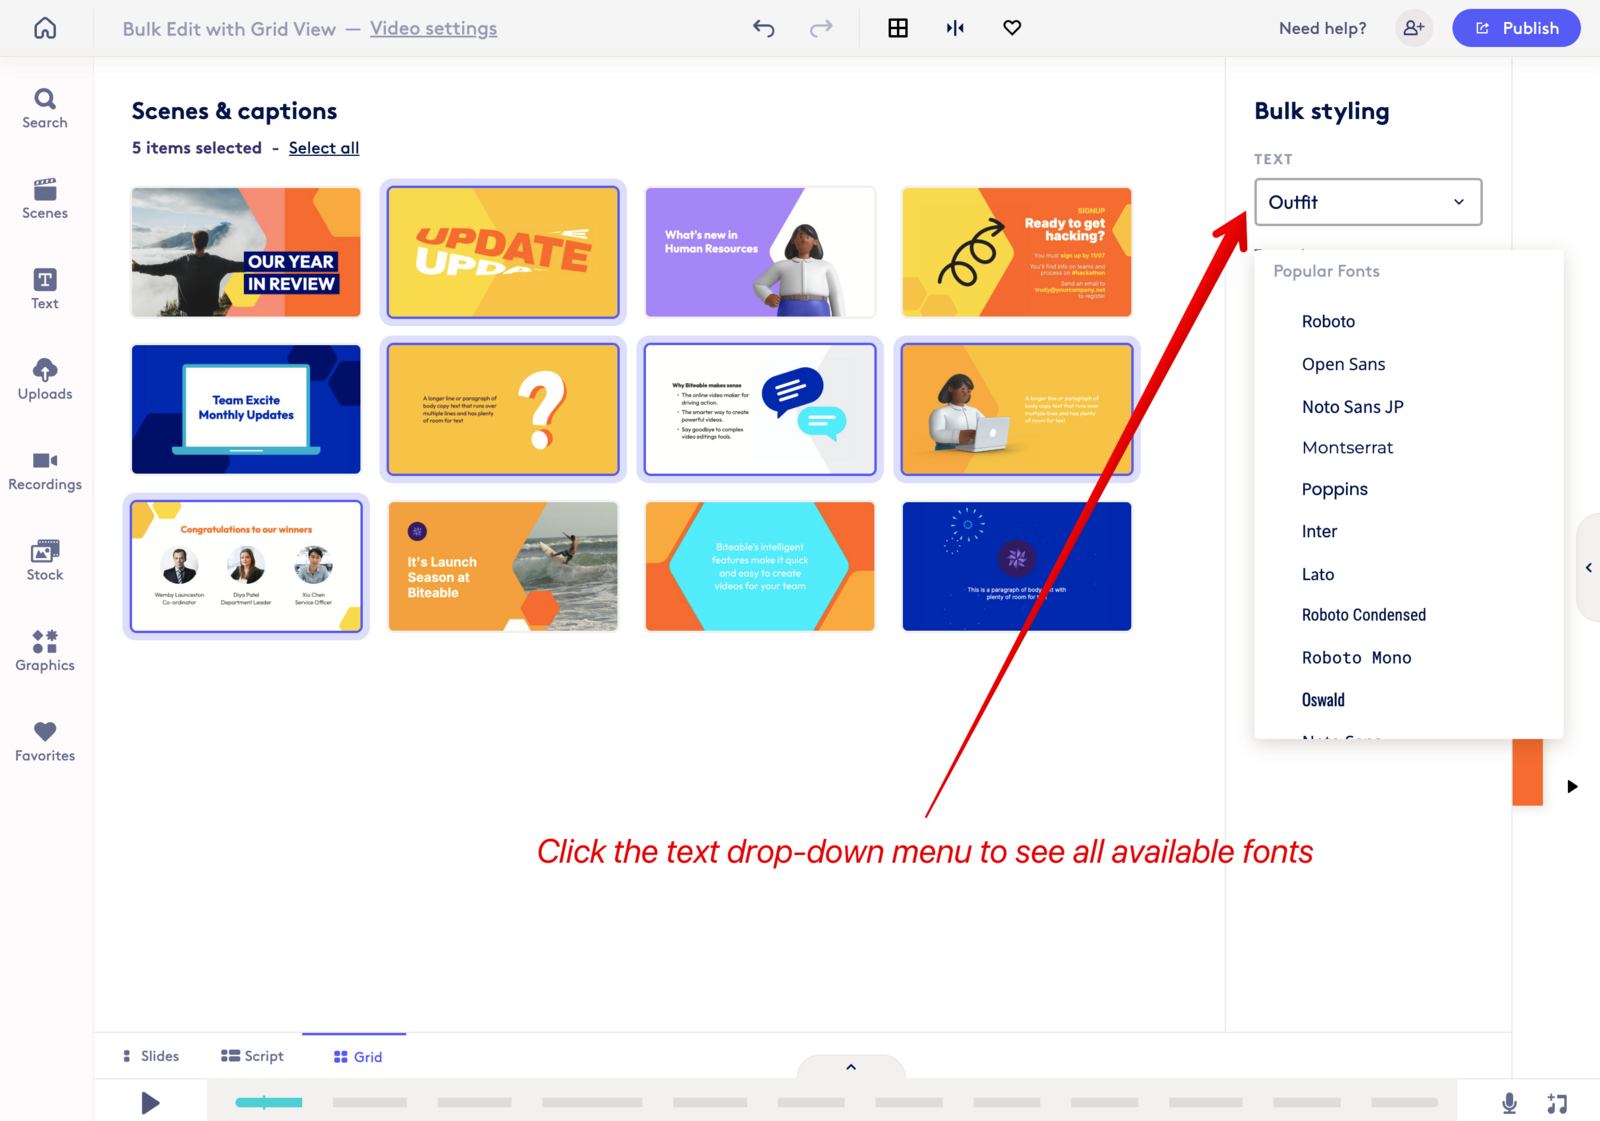Choose Open Sans from the font list
Screen dimensions: 1600x1121
[x=1343, y=364]
